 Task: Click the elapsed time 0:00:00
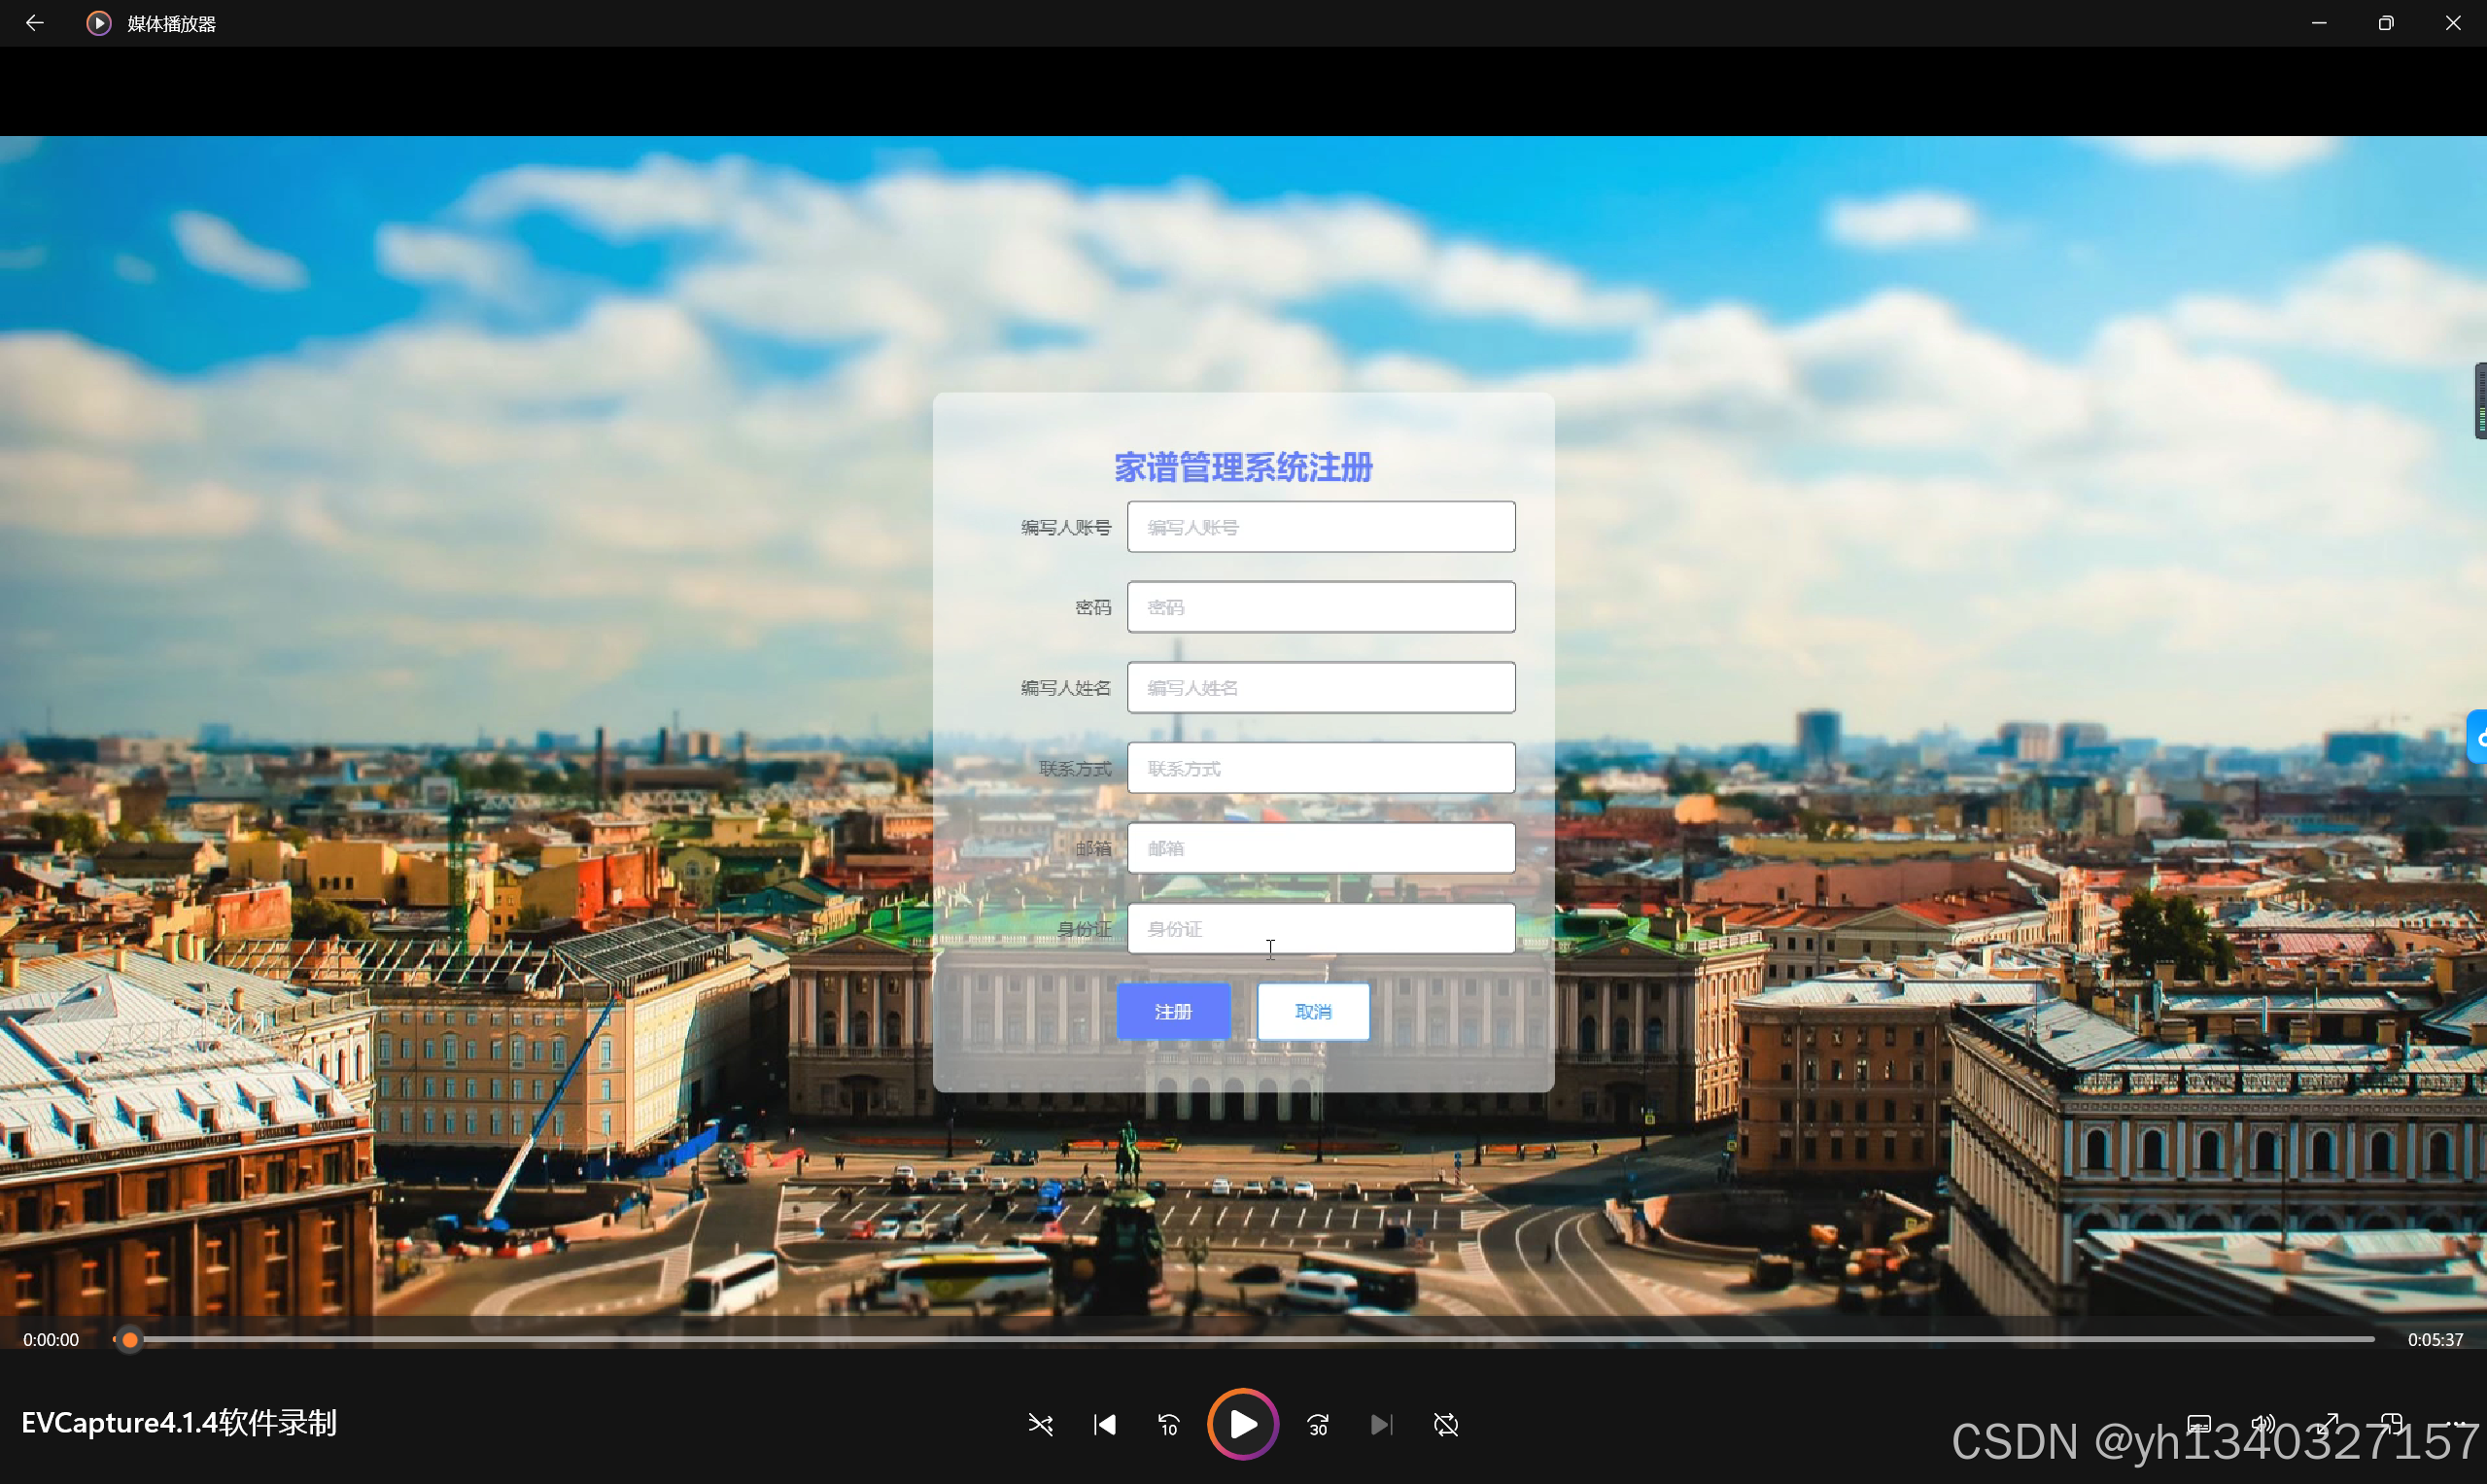coord(51,1339)
